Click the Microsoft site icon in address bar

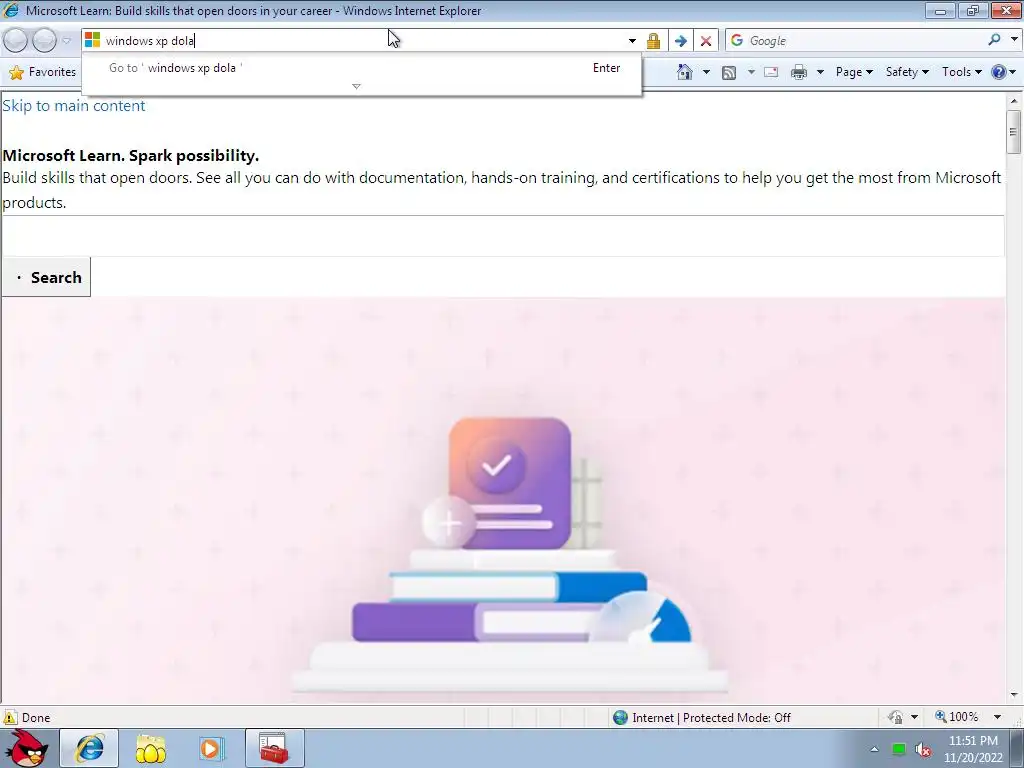93,40
